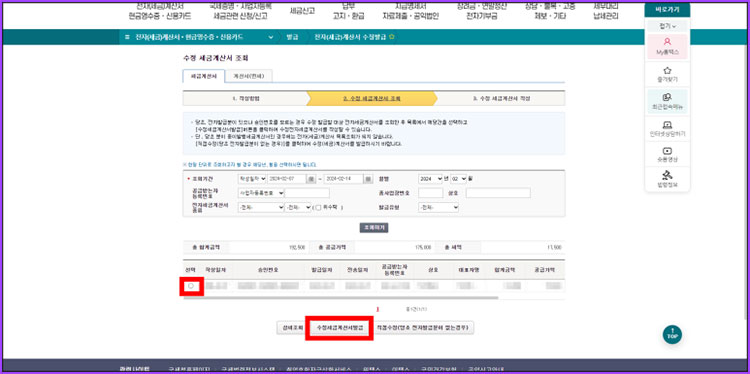This screenshot has width=750, height=374.
Task: Collapse the sidebar with 접기 toggle
Action: point(667,26)
